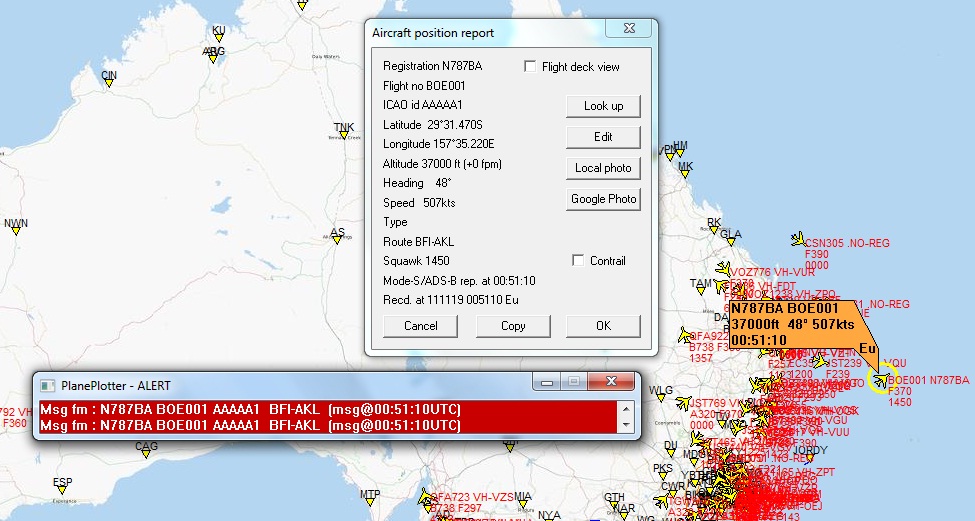The image size is (975, 521).
Task: Click the Altitude 37000 ft value
Action: [442, 164]
